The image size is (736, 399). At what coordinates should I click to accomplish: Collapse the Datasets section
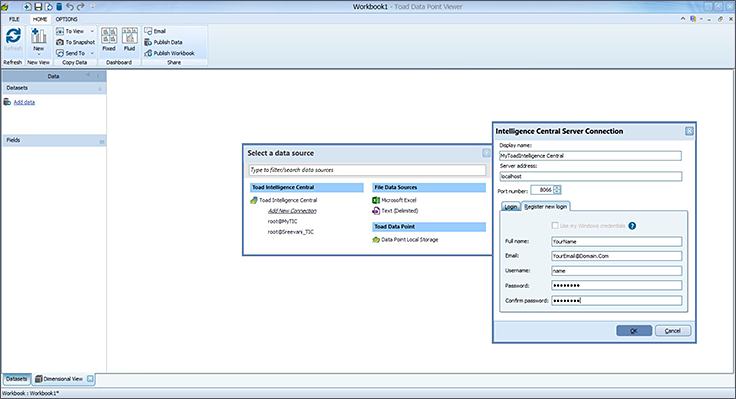100,88
